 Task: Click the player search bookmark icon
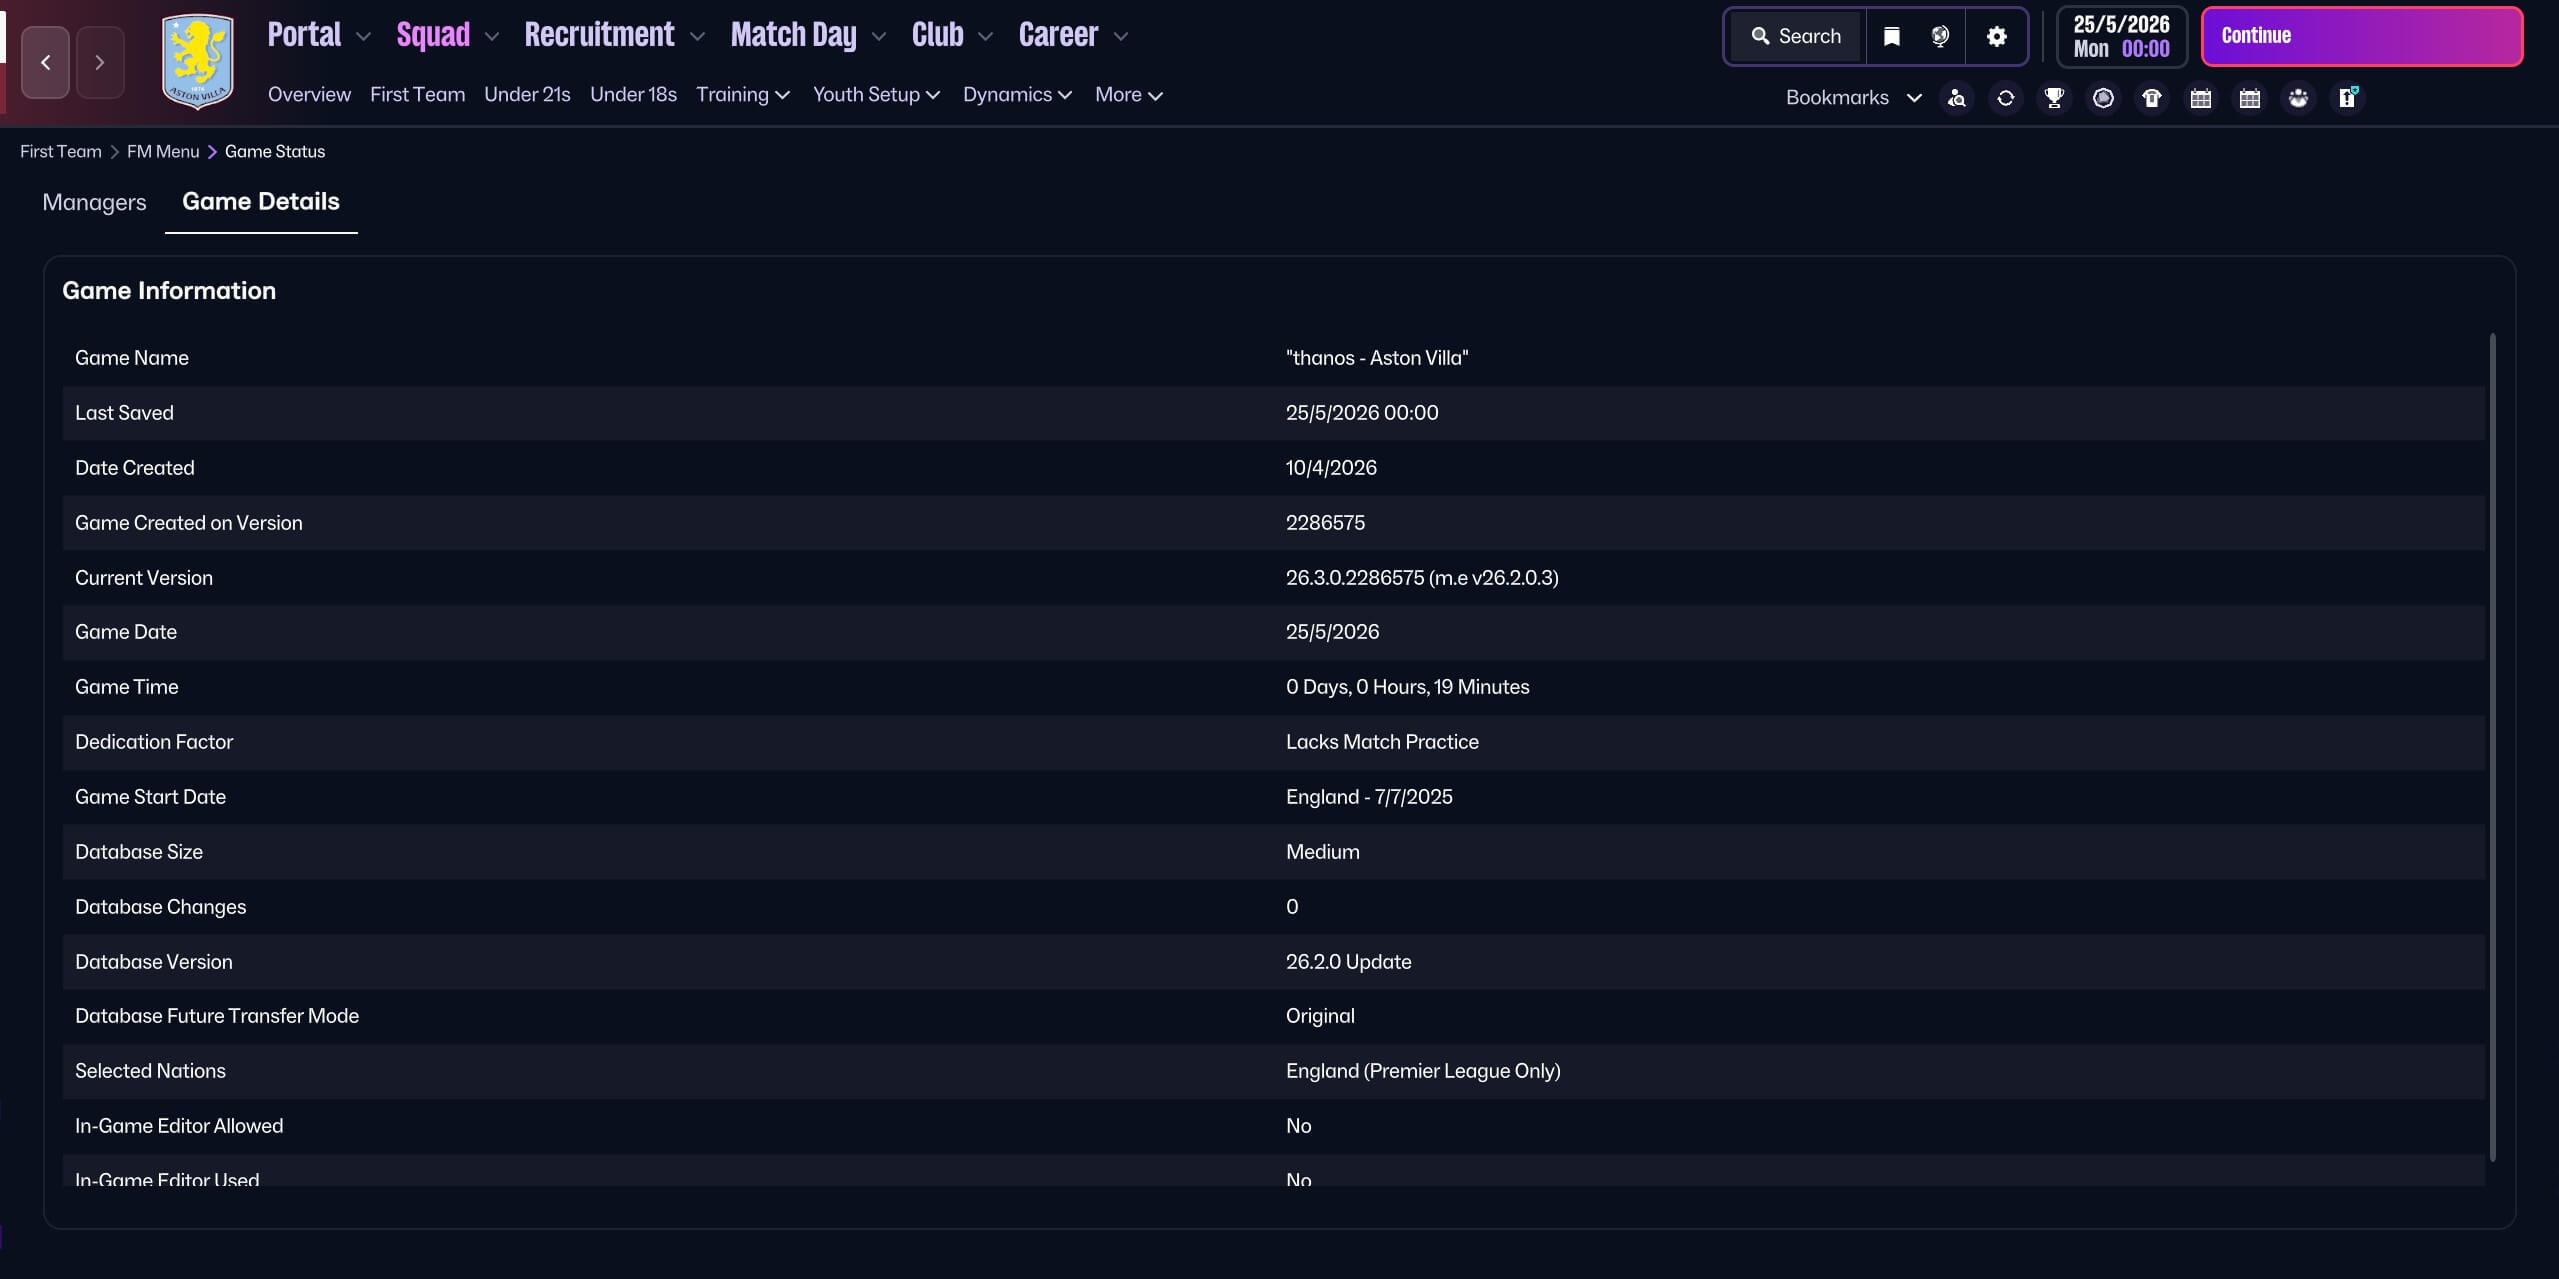[x=1956, y=98]
